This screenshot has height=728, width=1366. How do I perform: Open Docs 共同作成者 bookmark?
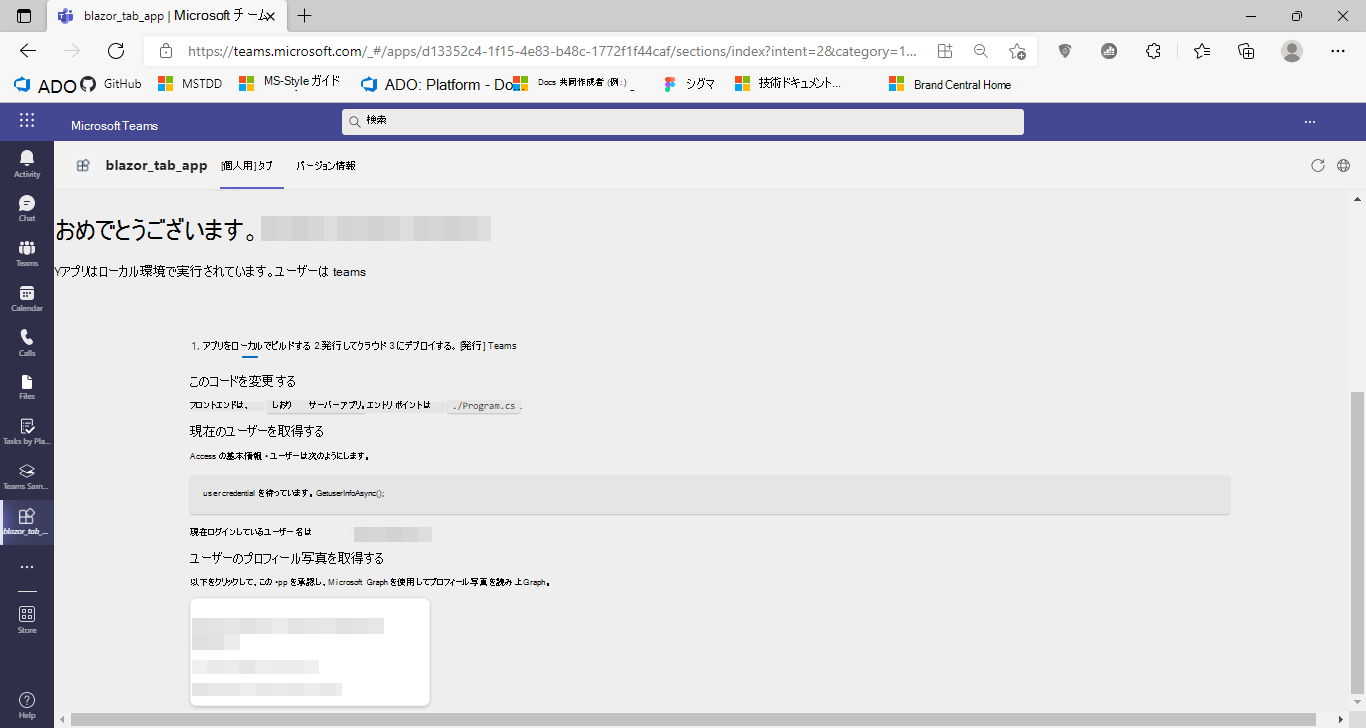(573, 84)
